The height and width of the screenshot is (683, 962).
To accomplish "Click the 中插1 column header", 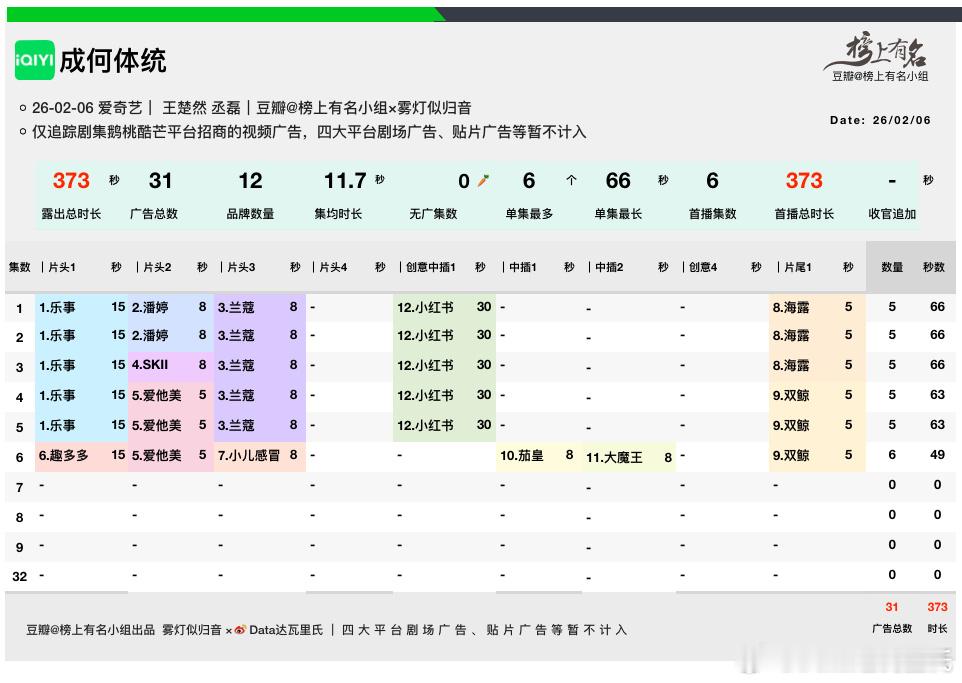I will click(523, 267).
